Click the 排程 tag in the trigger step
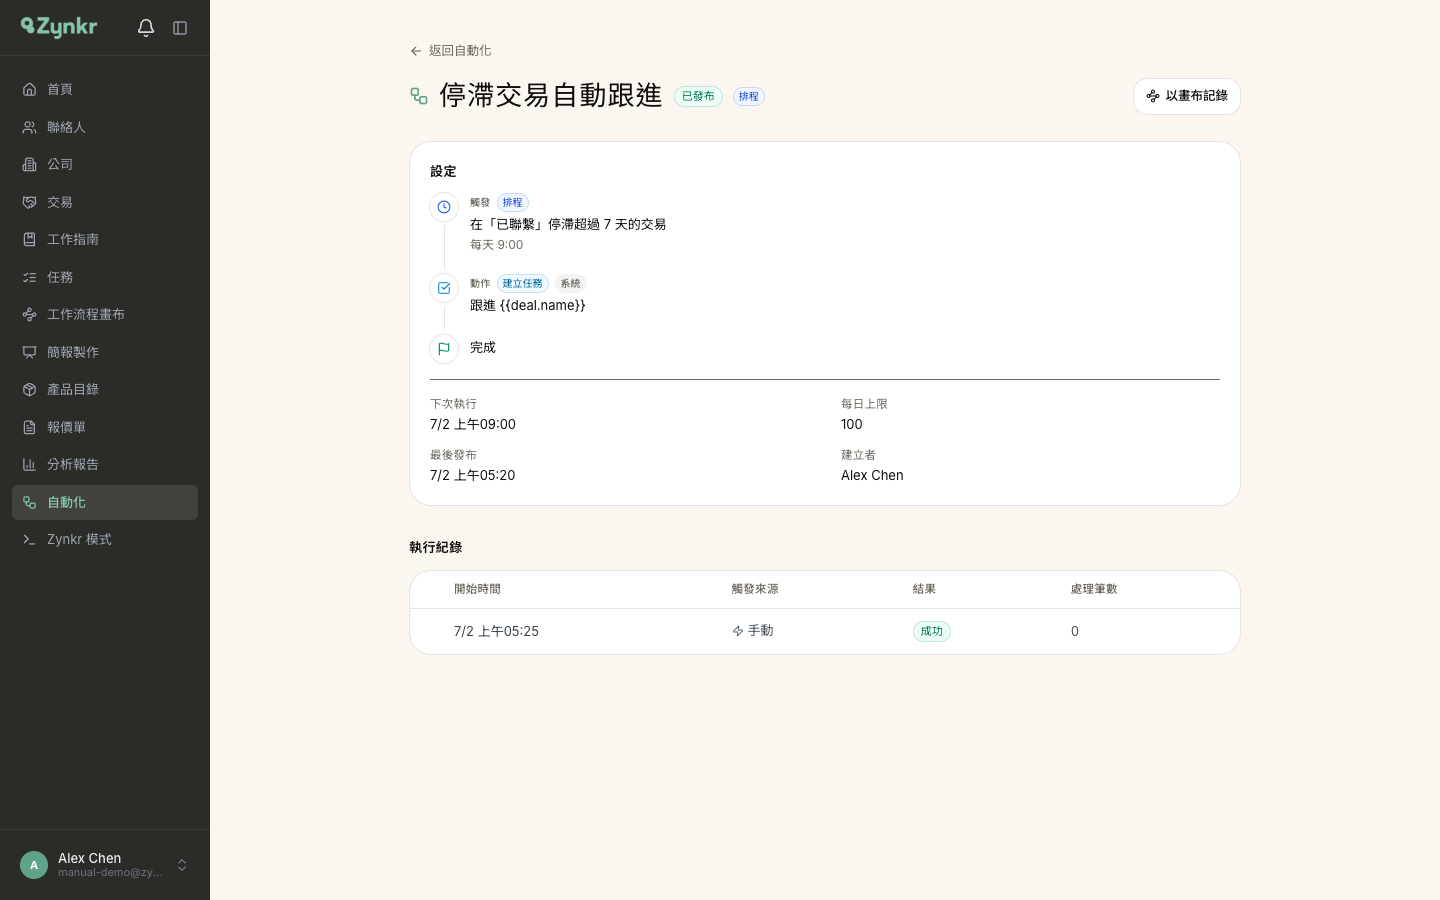This screenshot has width=1440, height=900. (513, 202)
